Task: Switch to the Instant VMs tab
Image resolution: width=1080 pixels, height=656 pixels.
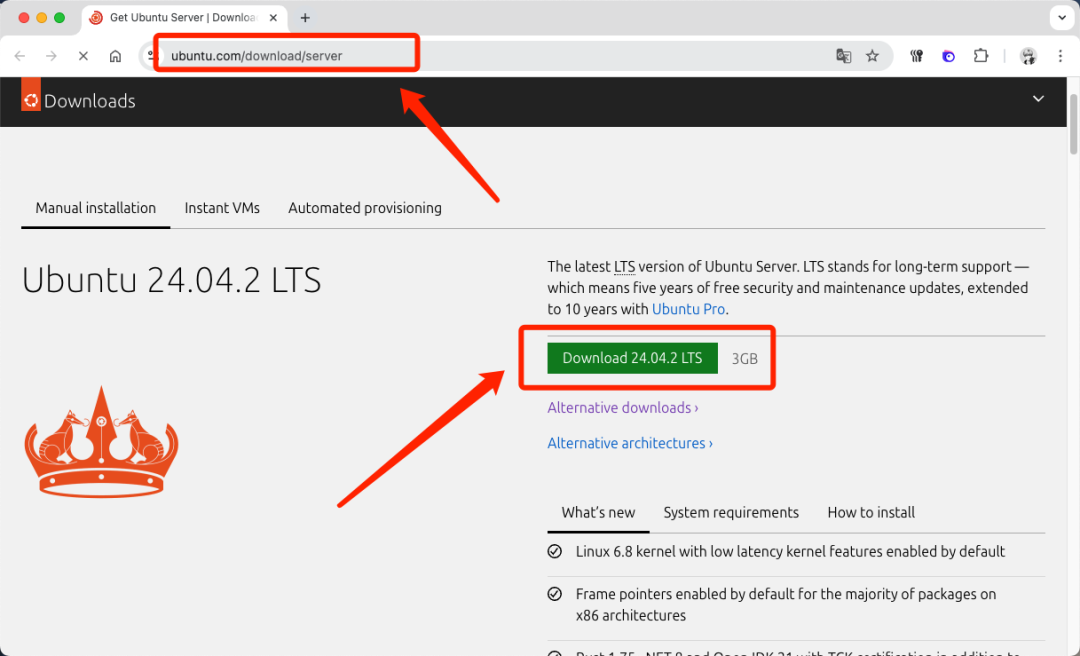Action: (222, 208)
